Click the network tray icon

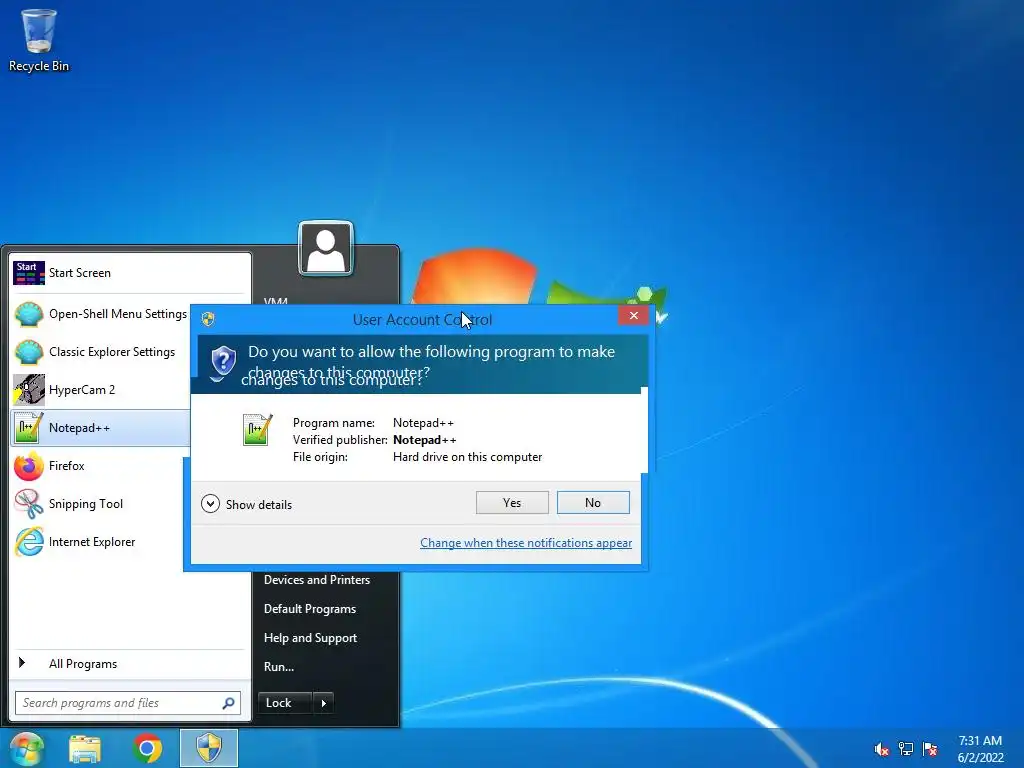[906, 749]
